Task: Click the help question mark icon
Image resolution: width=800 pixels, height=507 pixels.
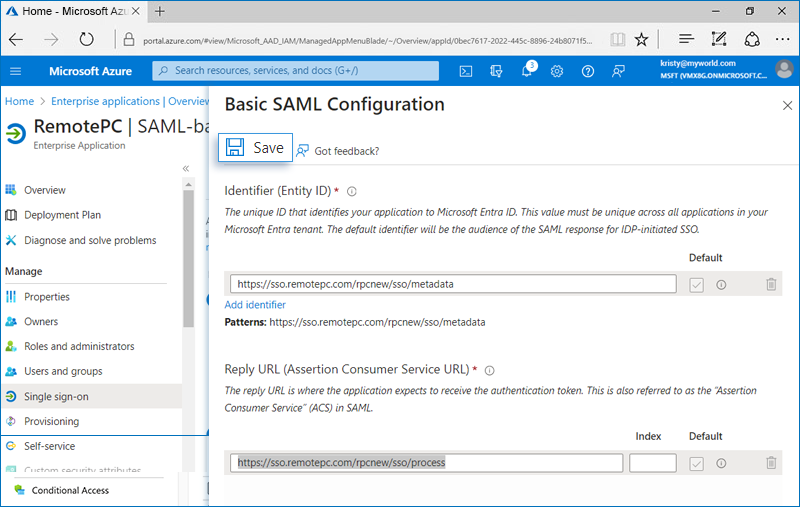Action: [x=588, y=71]
